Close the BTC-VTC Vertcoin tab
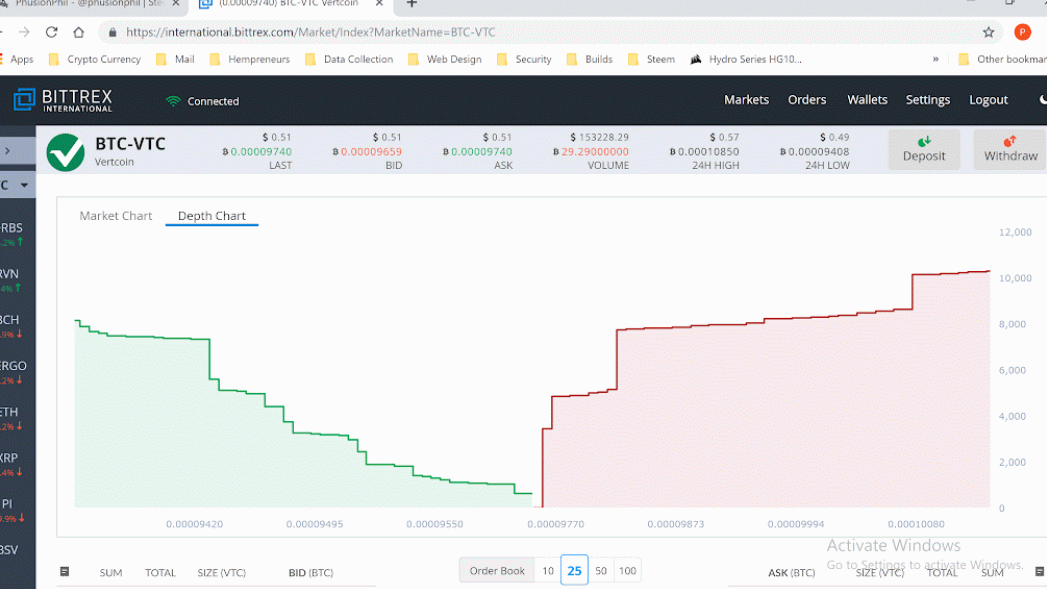 coord(379,3)
